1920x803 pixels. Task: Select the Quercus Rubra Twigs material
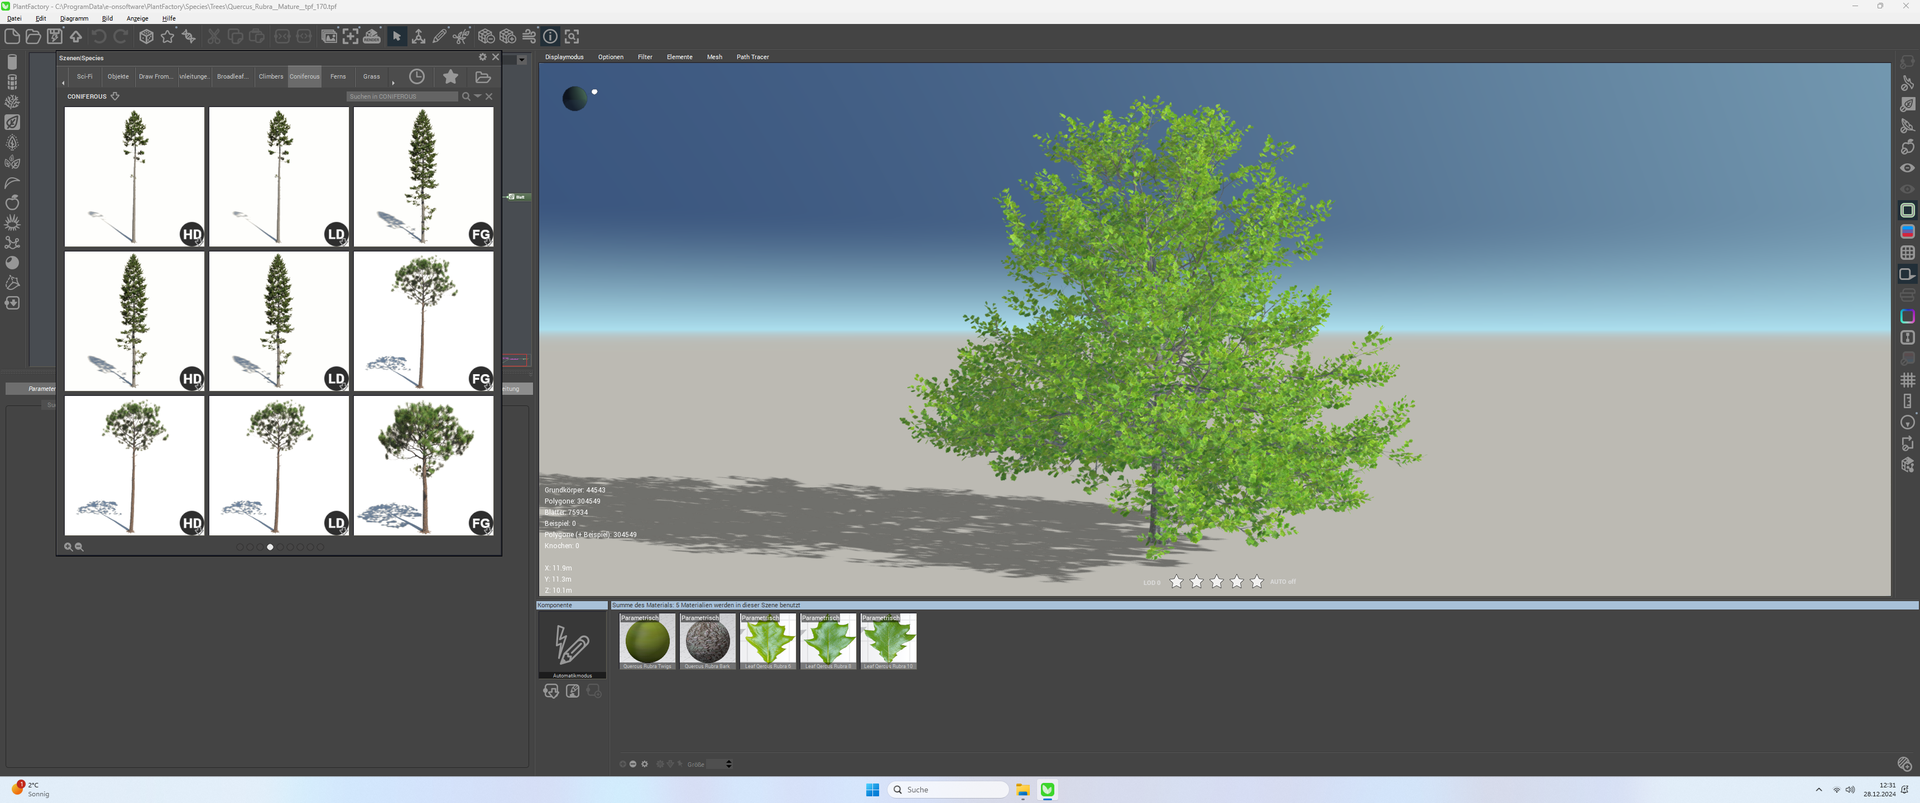tap(647, 641)
